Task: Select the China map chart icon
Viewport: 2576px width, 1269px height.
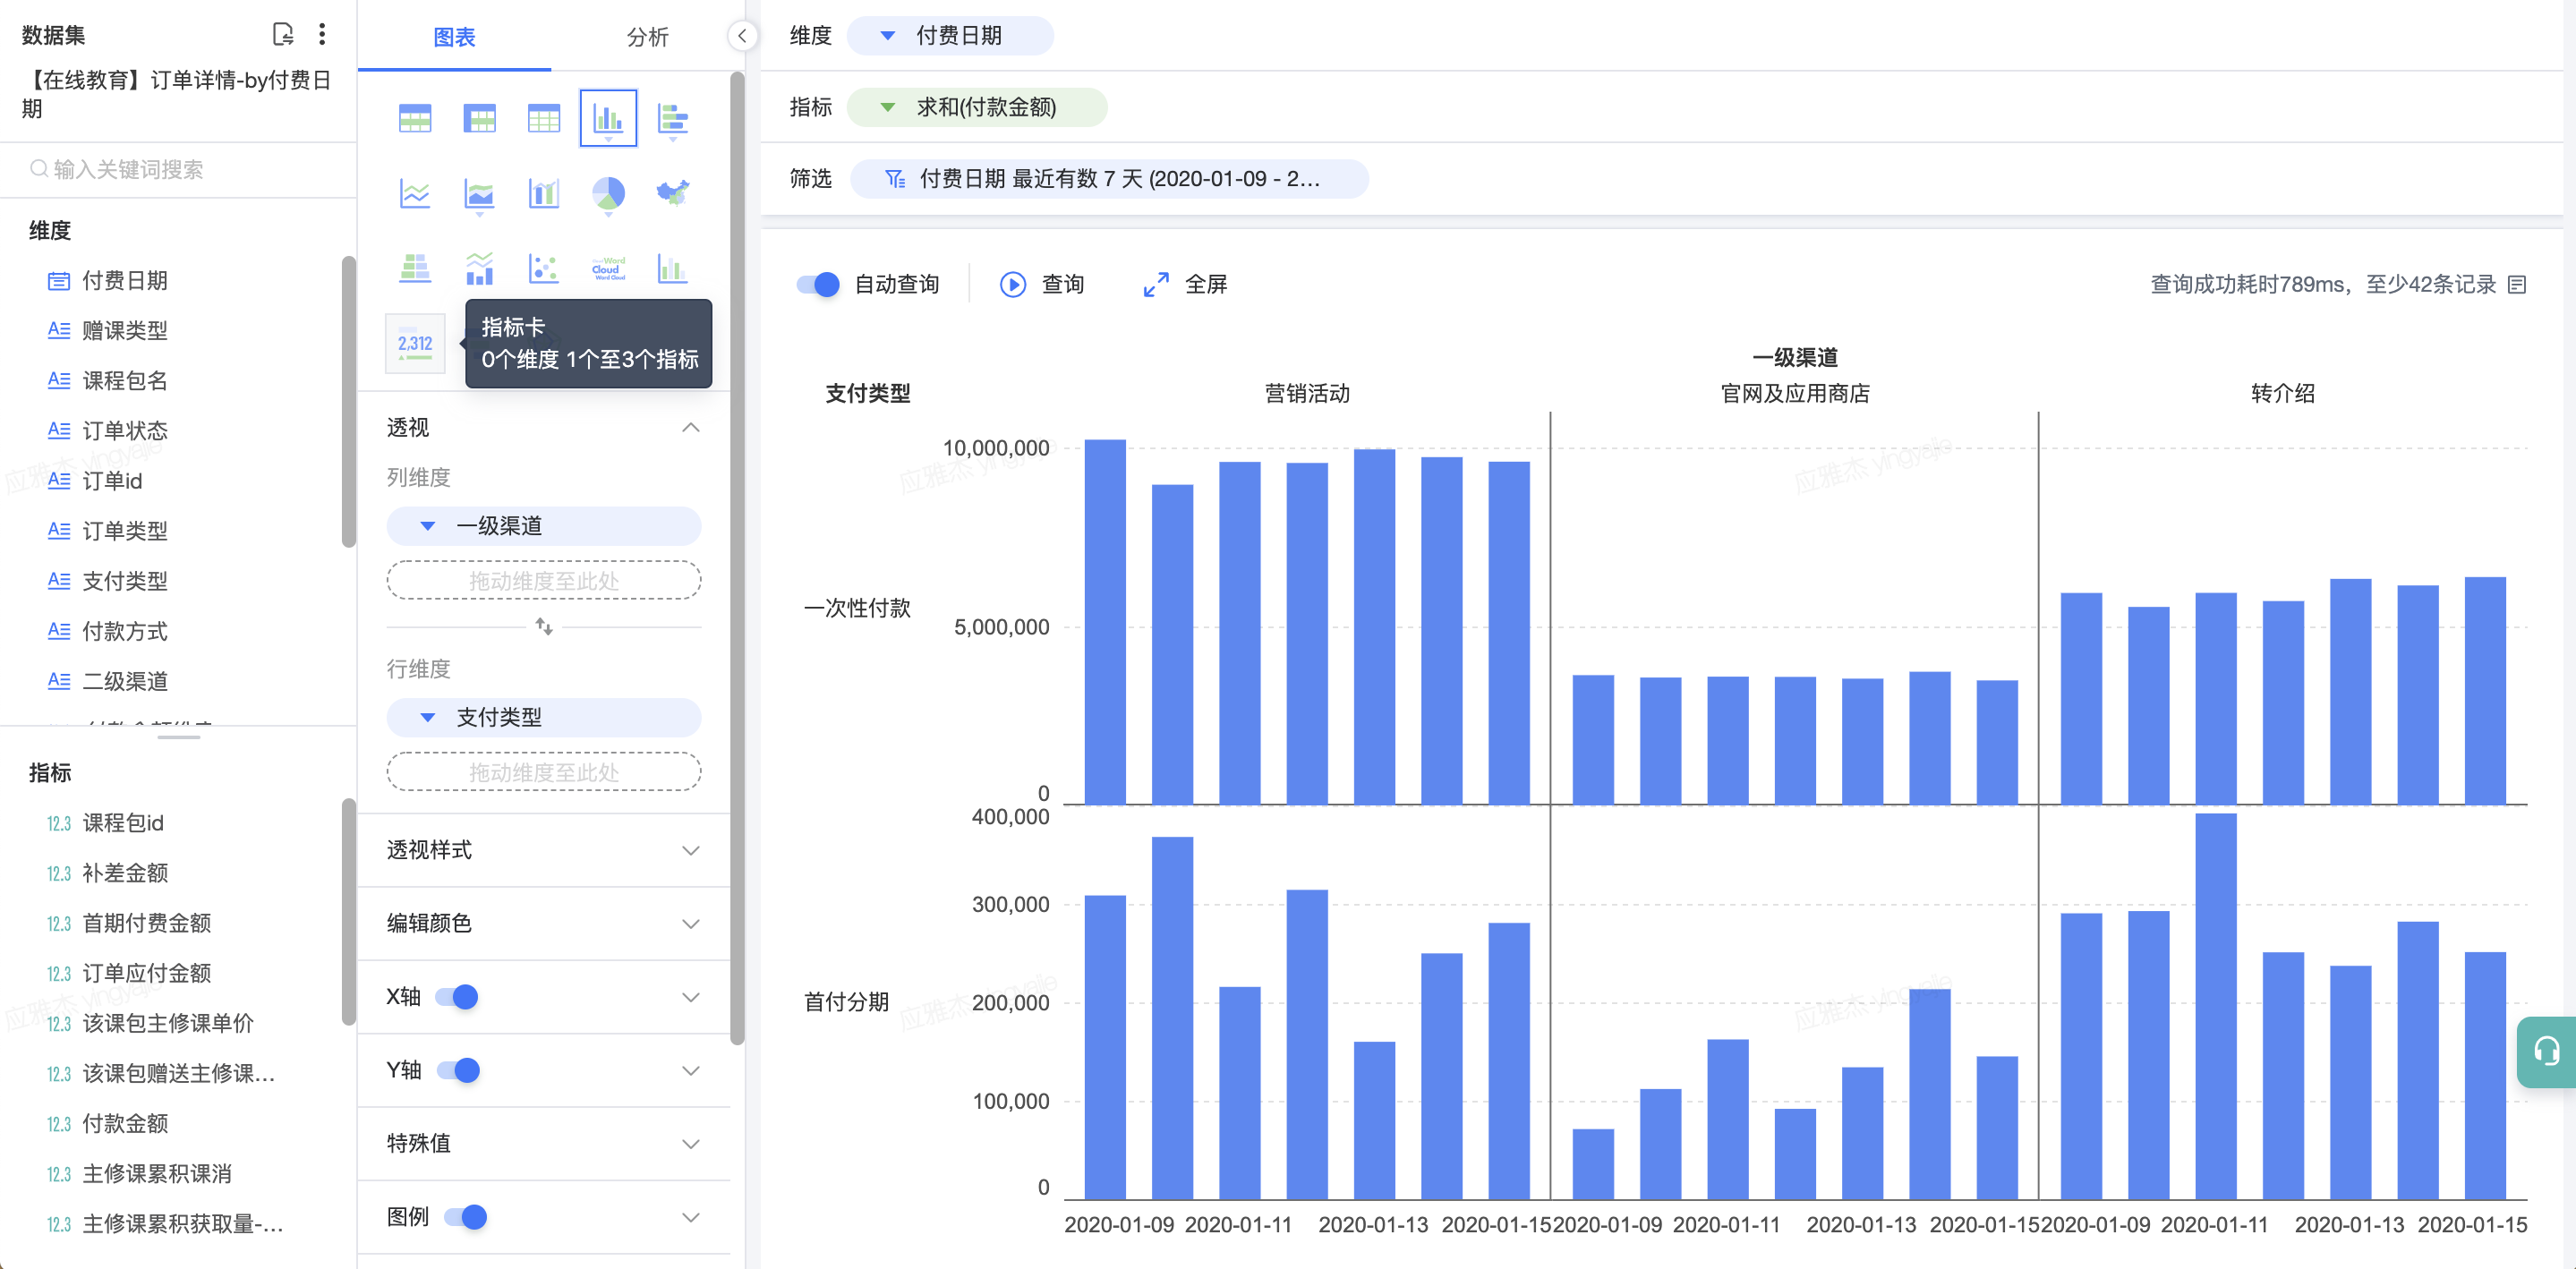Action: (673, 191)
